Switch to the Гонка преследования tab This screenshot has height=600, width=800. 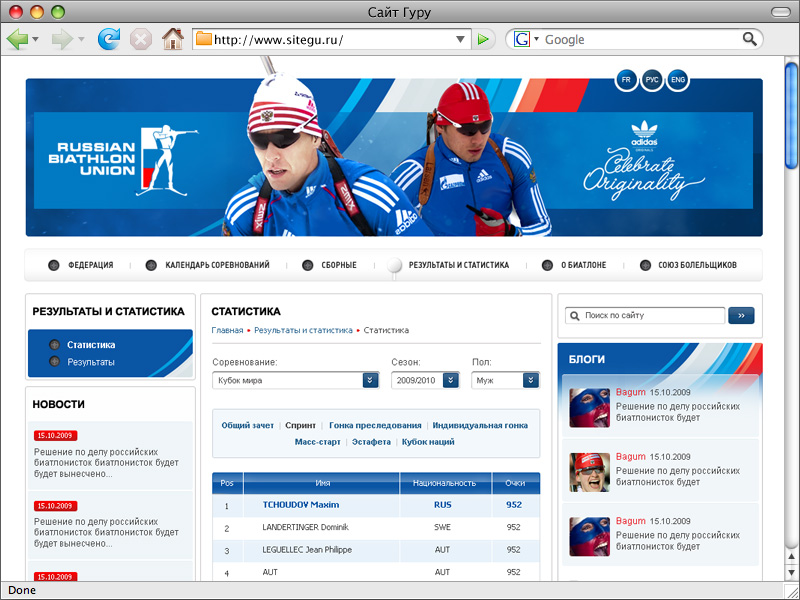375,426
